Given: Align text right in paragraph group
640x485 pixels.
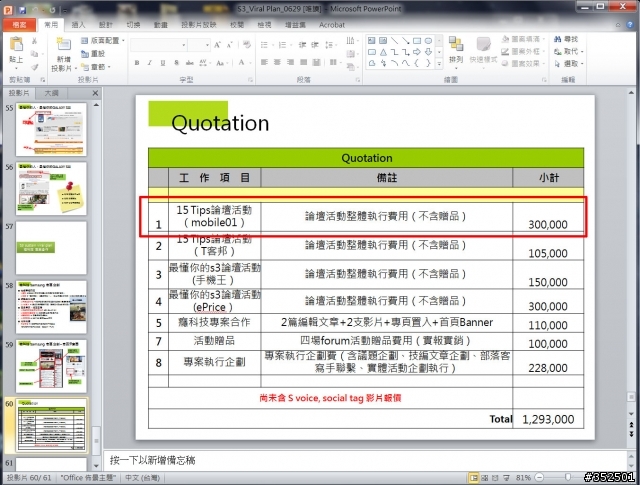Looking at the screenshot, I should (x=290, y=62).
